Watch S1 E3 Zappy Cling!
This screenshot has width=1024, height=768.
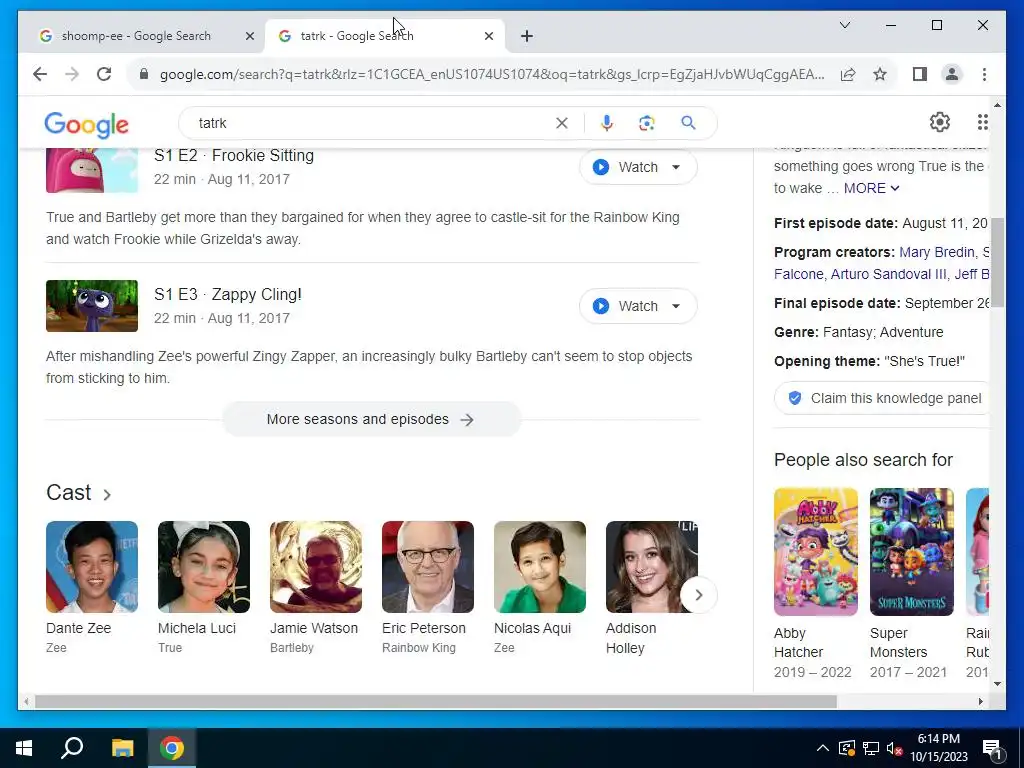click(x=627, y=306)
